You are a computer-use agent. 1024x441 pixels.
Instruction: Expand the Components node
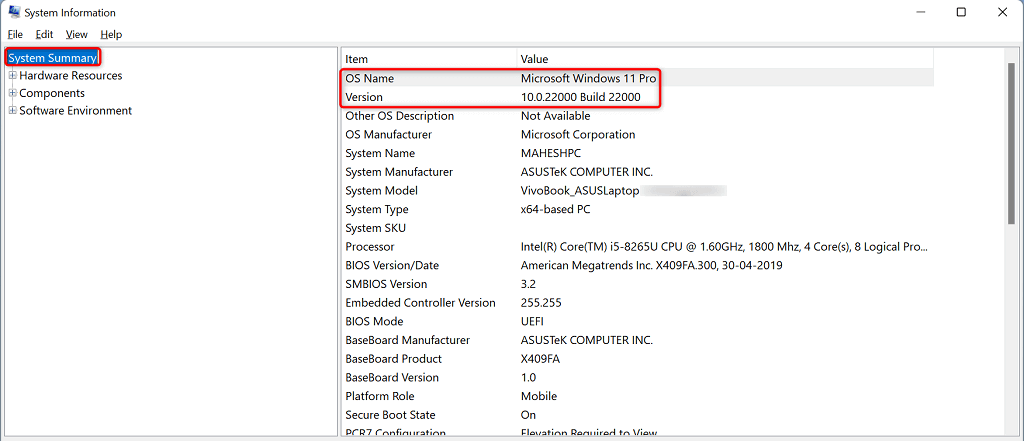tap(13, 93)
